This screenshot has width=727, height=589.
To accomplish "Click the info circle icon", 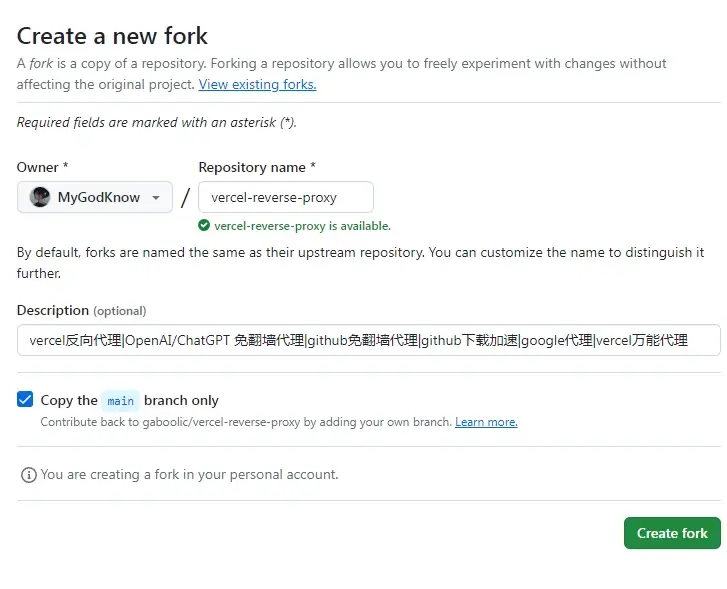I will pyautogui.click(x=29, y=475).
